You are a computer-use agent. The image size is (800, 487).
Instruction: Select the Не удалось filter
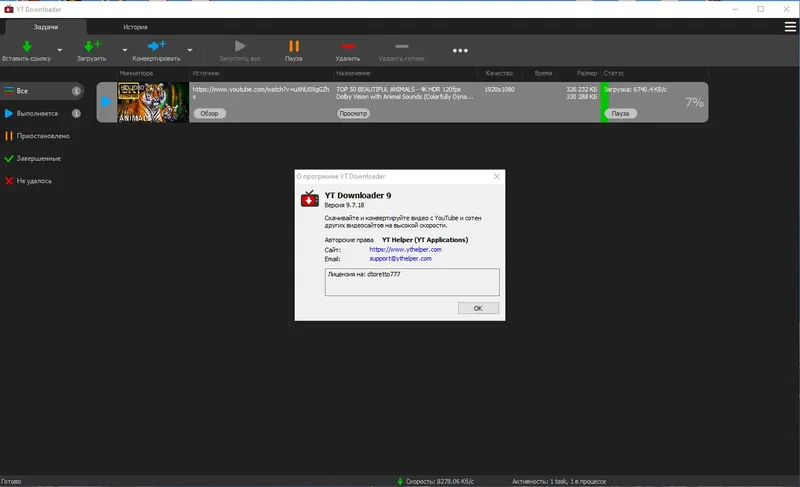tap(42, 181)
